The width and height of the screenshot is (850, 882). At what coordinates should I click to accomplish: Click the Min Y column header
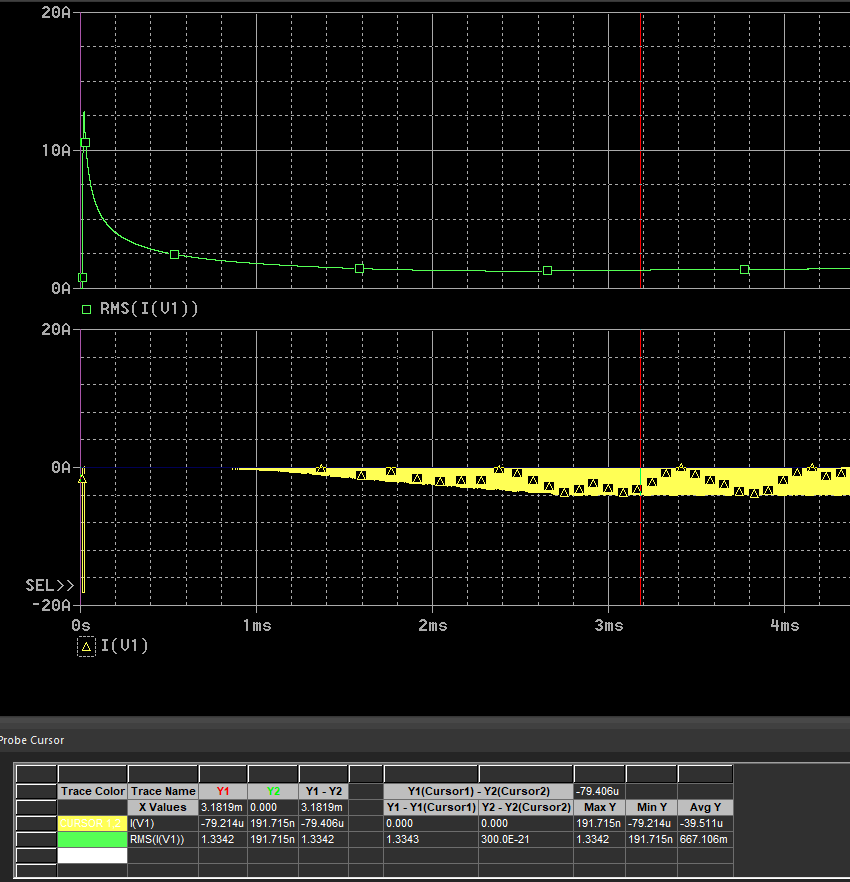coord(651,807)
